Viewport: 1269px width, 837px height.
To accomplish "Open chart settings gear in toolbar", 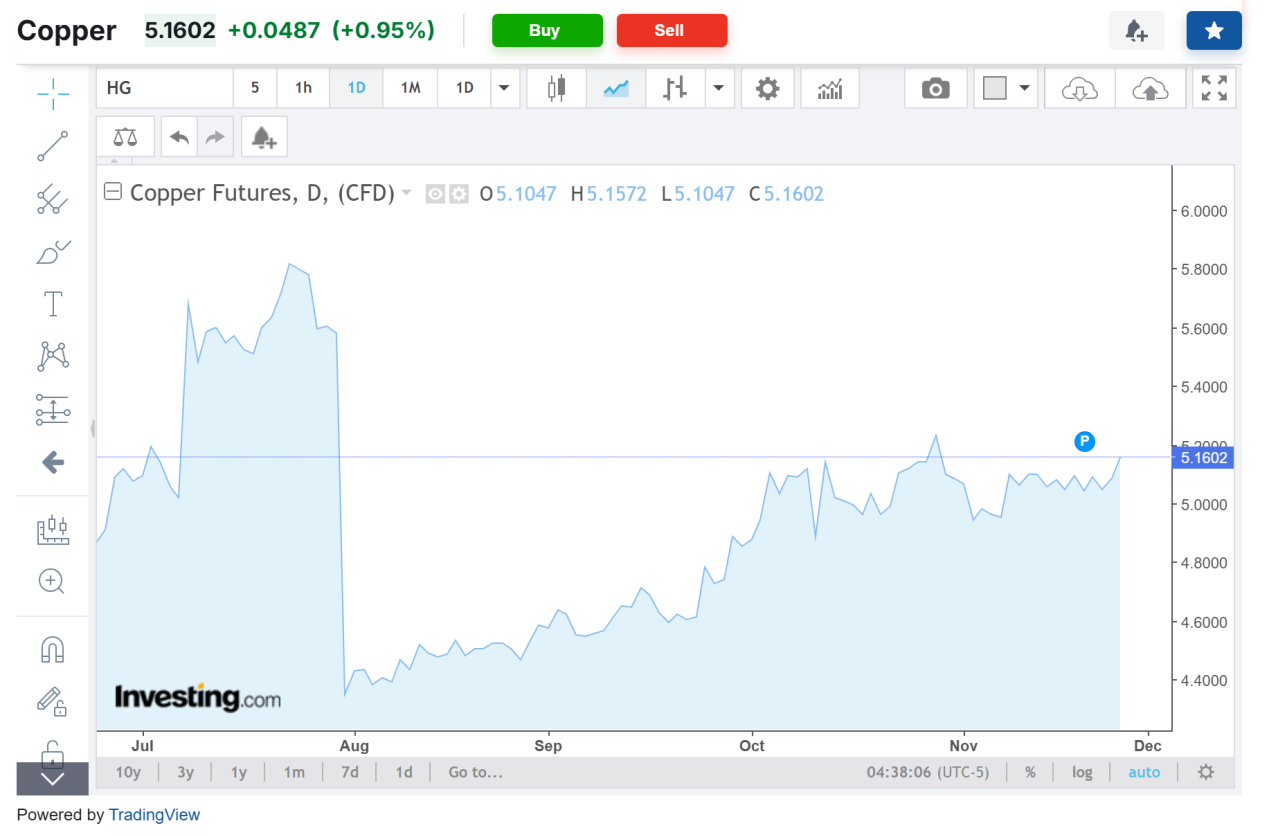I will point(767,88).
